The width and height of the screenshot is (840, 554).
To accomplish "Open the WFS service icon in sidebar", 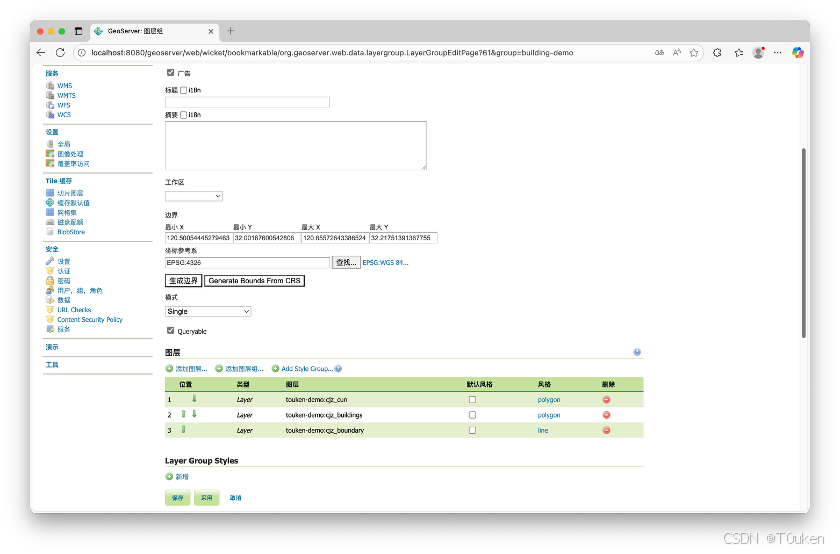I will (50, 105).
